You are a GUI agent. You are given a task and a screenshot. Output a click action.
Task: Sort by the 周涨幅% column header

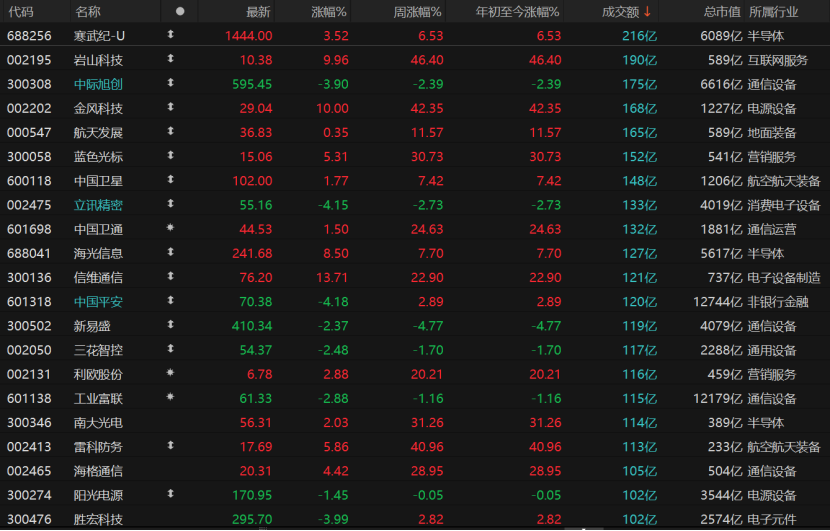(417, 12)
